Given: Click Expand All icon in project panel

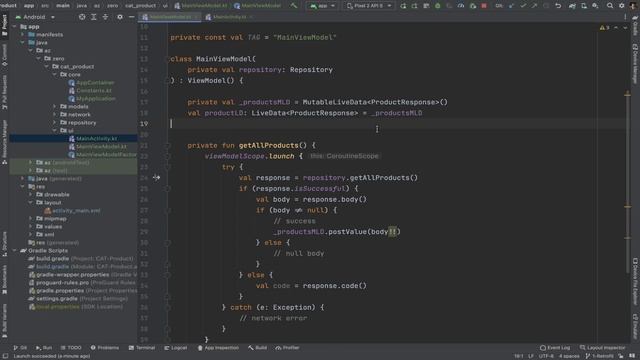Looking at the screenshot, I should pyautogui.click(x=93, y=17).
